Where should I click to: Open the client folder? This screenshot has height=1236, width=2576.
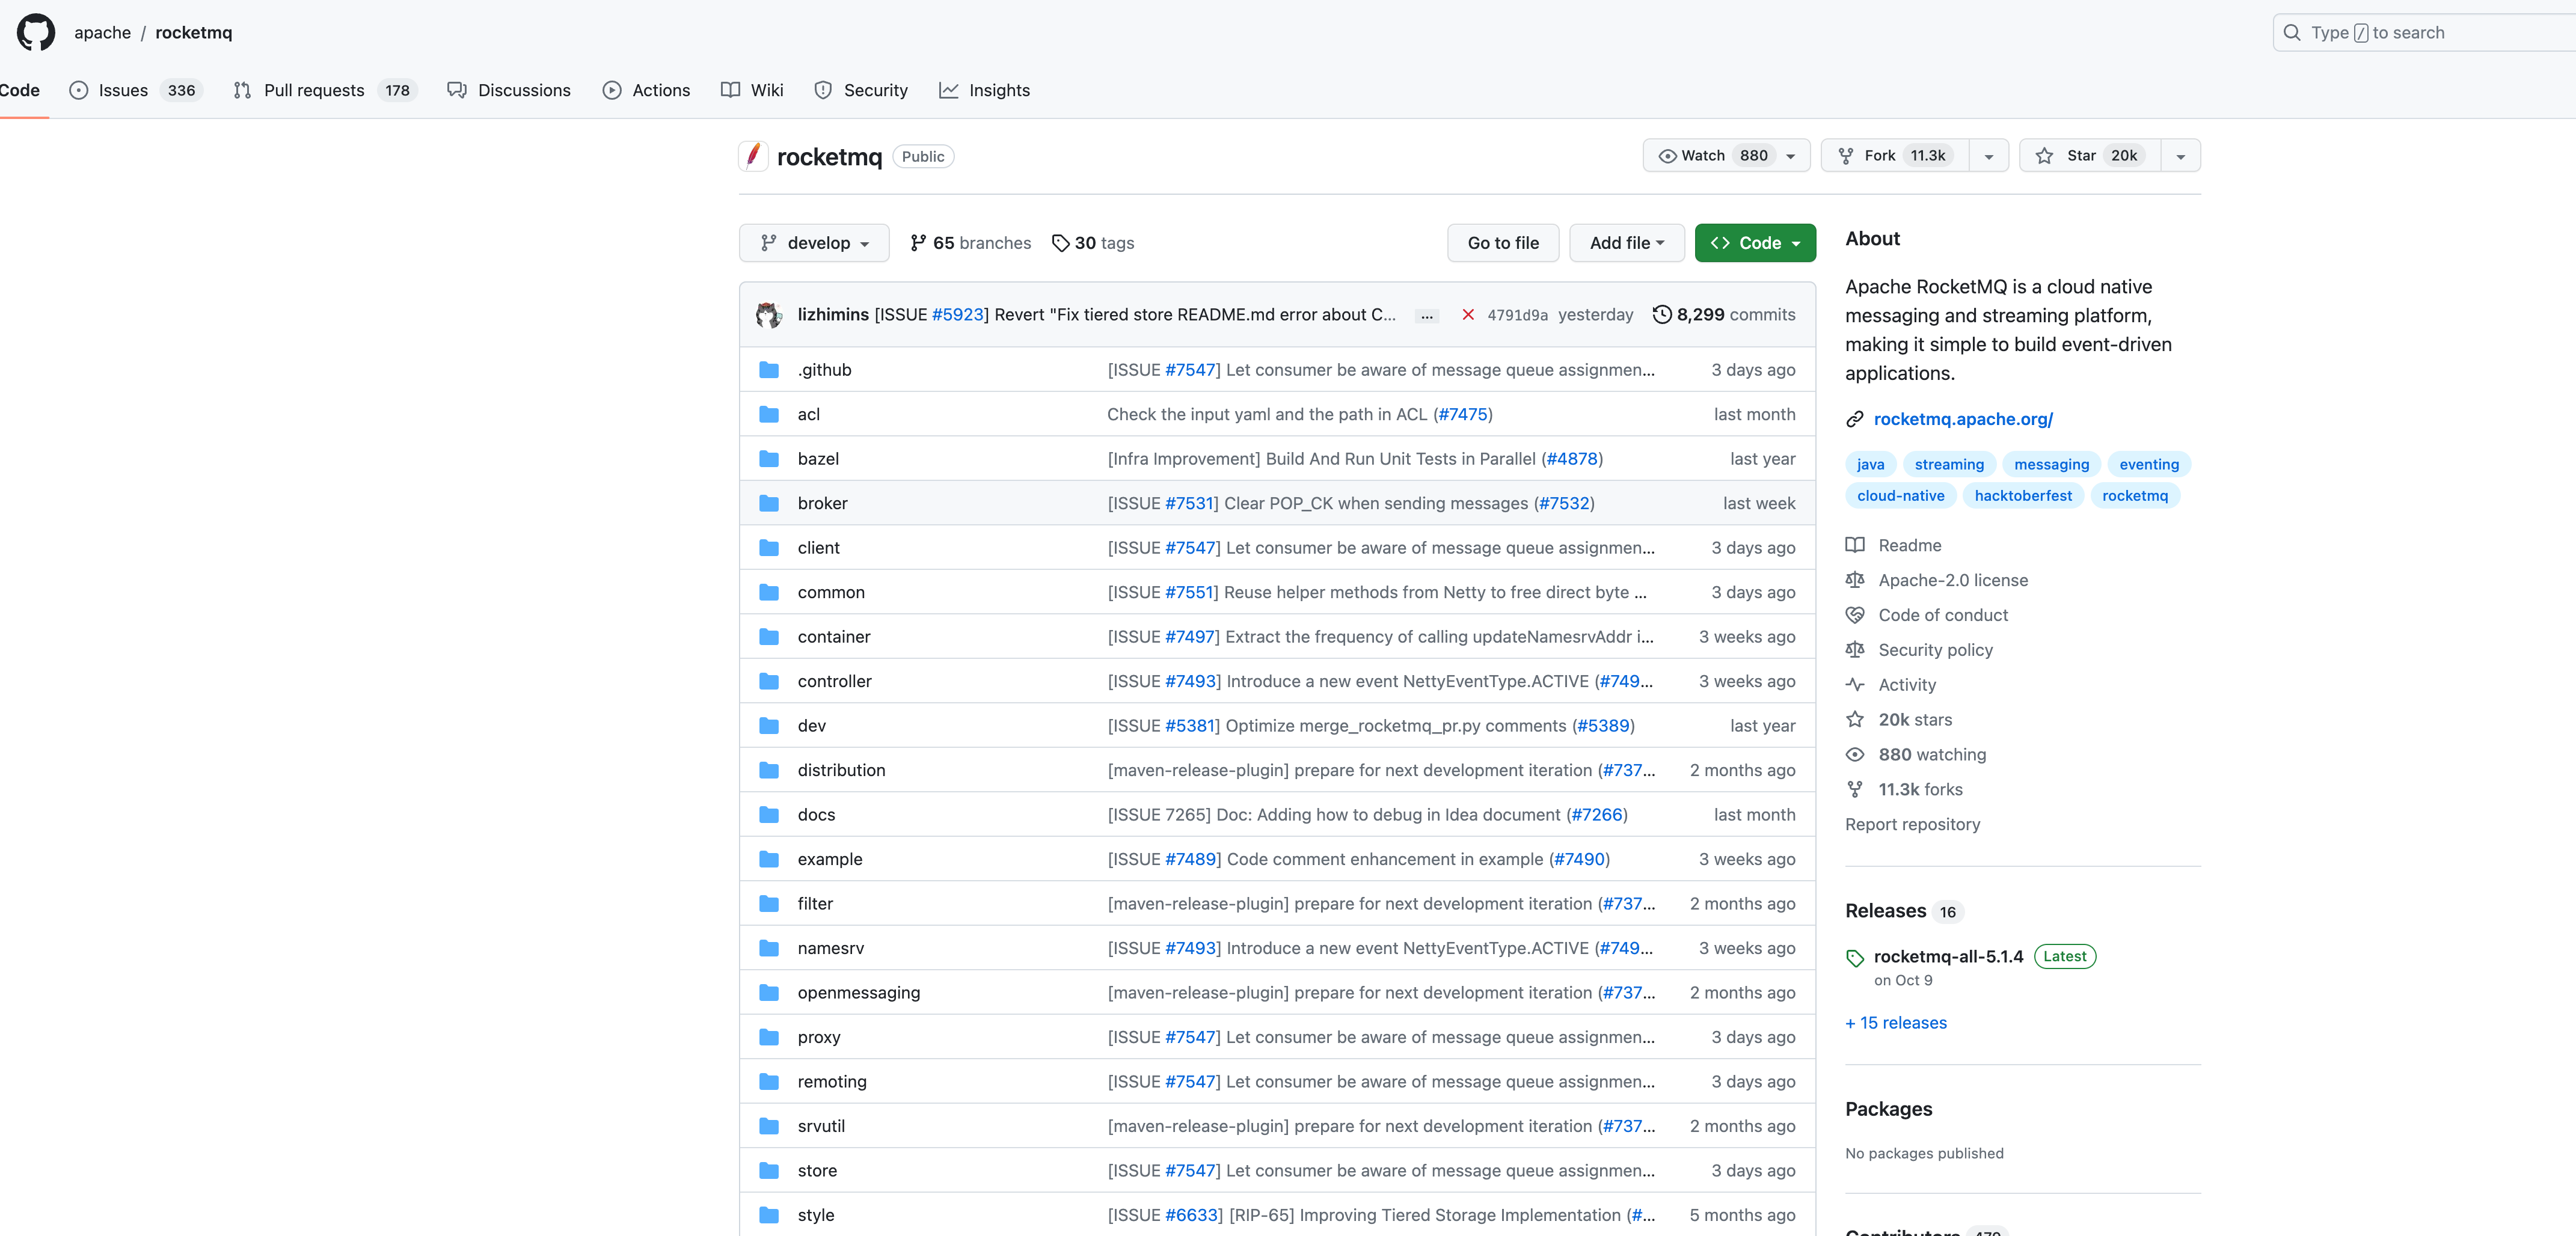pos(818,548)
